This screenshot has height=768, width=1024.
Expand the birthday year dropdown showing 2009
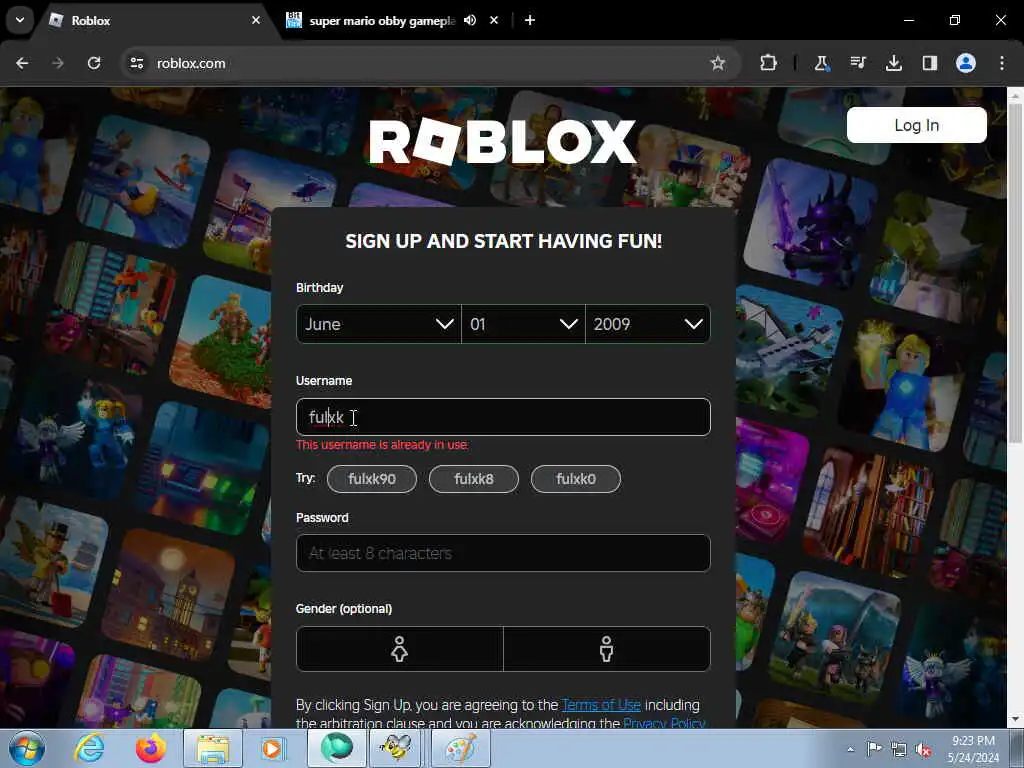tap(648, 324)
